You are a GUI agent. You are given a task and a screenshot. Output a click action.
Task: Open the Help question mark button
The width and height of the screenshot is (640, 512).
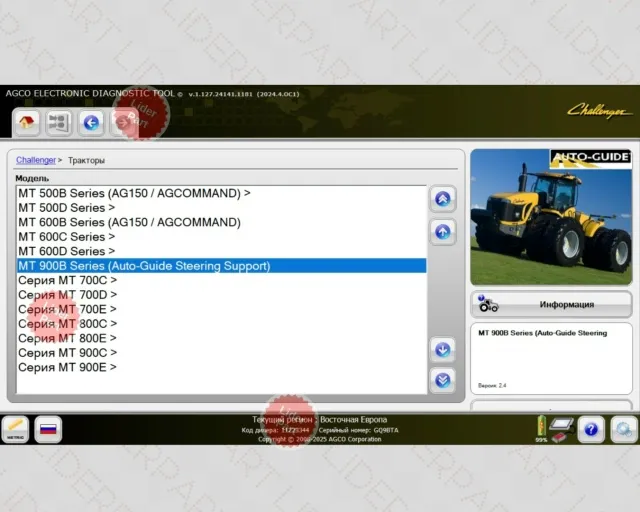pos(591,429)
